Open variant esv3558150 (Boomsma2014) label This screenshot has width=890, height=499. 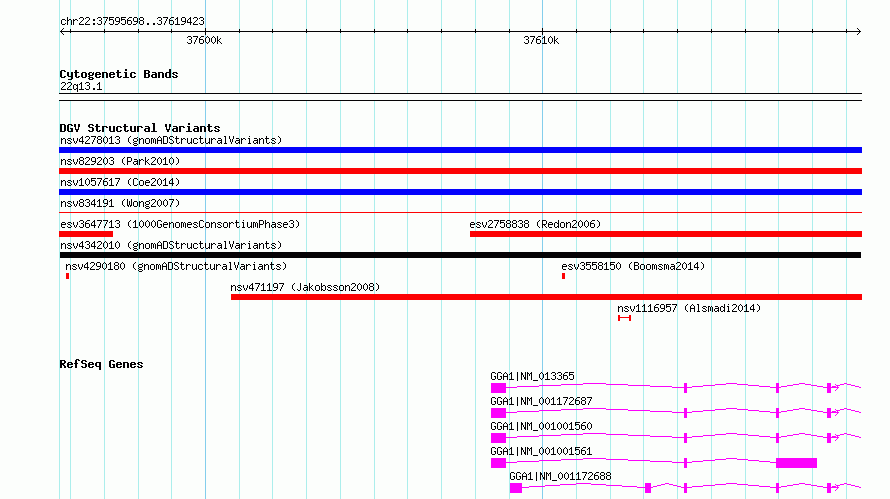pyautogui.click(x=633, y=266)
